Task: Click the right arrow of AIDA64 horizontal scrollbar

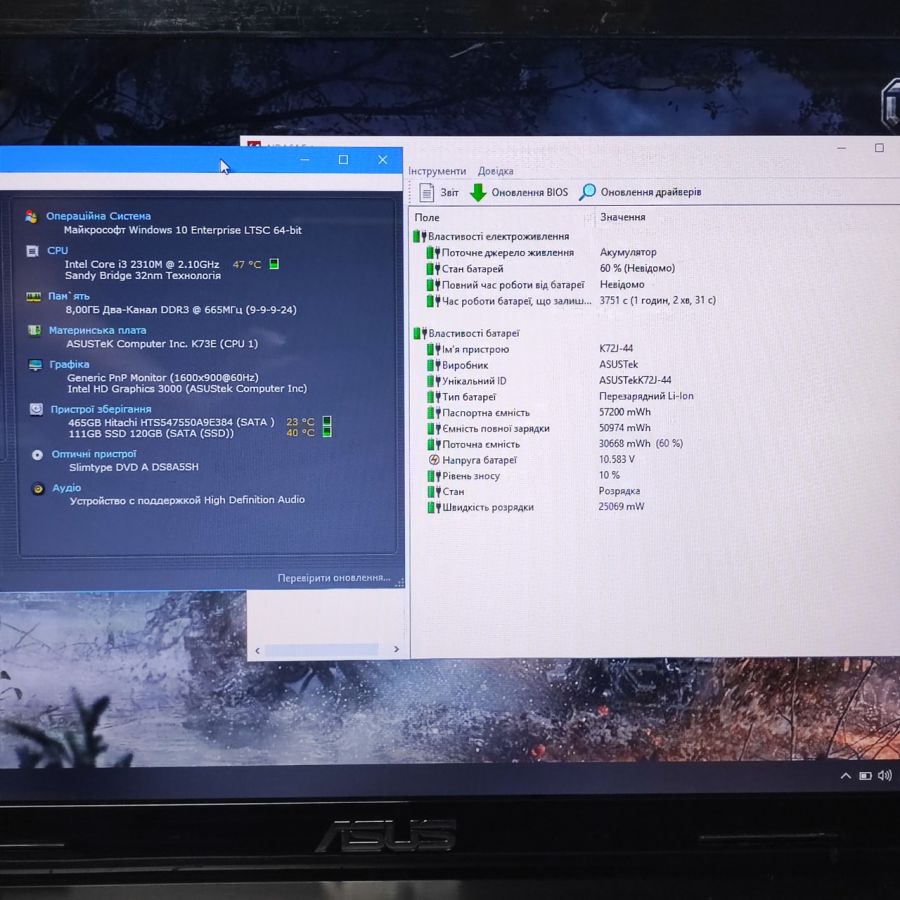Action: pyautogui.click(x=396, y=649)
